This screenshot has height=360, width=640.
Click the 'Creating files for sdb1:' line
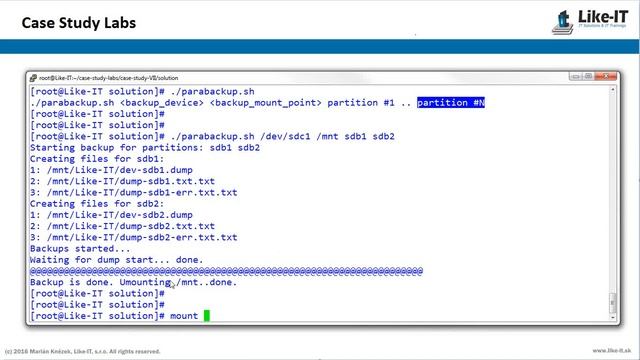pos(97,159)
